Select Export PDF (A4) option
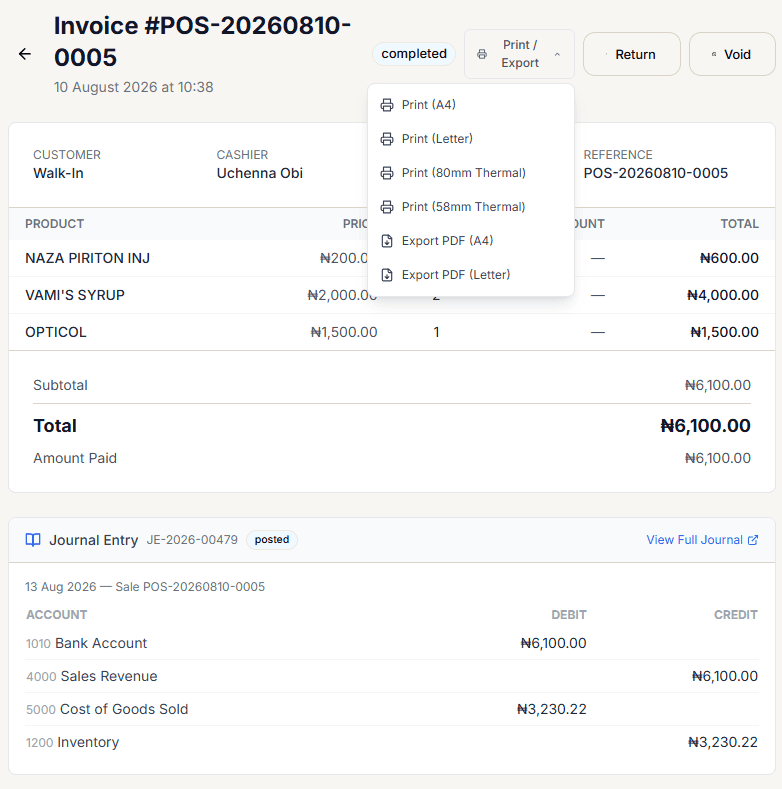Image resolution: width=782 pixels, height=789 pixels. pyautogui.click(x=471, y=241)
